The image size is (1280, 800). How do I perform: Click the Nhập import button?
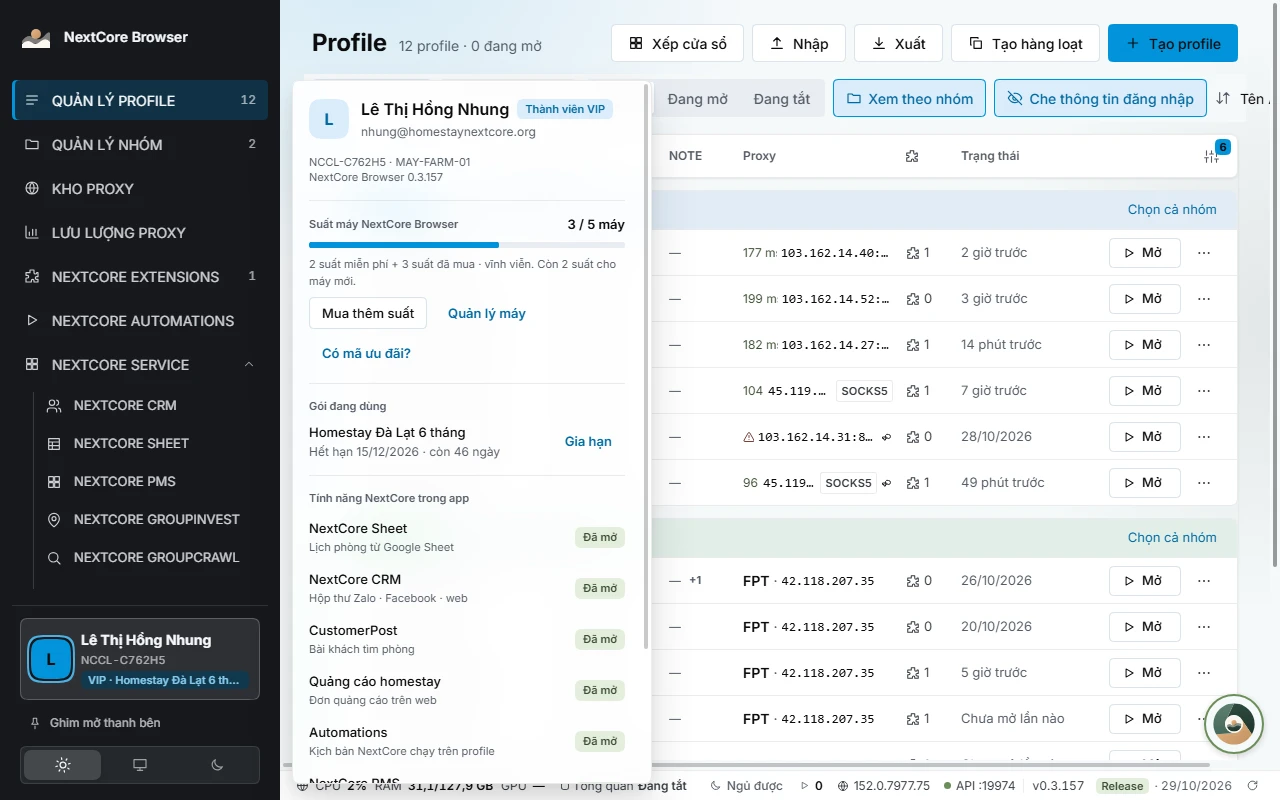(798, 44)
